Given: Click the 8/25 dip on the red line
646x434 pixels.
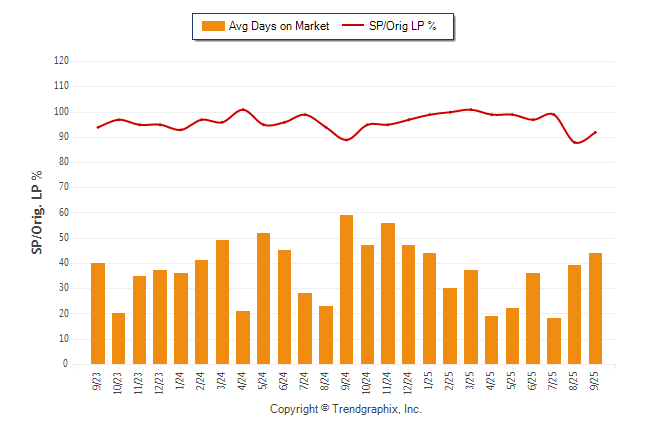Looking at the screenshot, I should (577, 142).
